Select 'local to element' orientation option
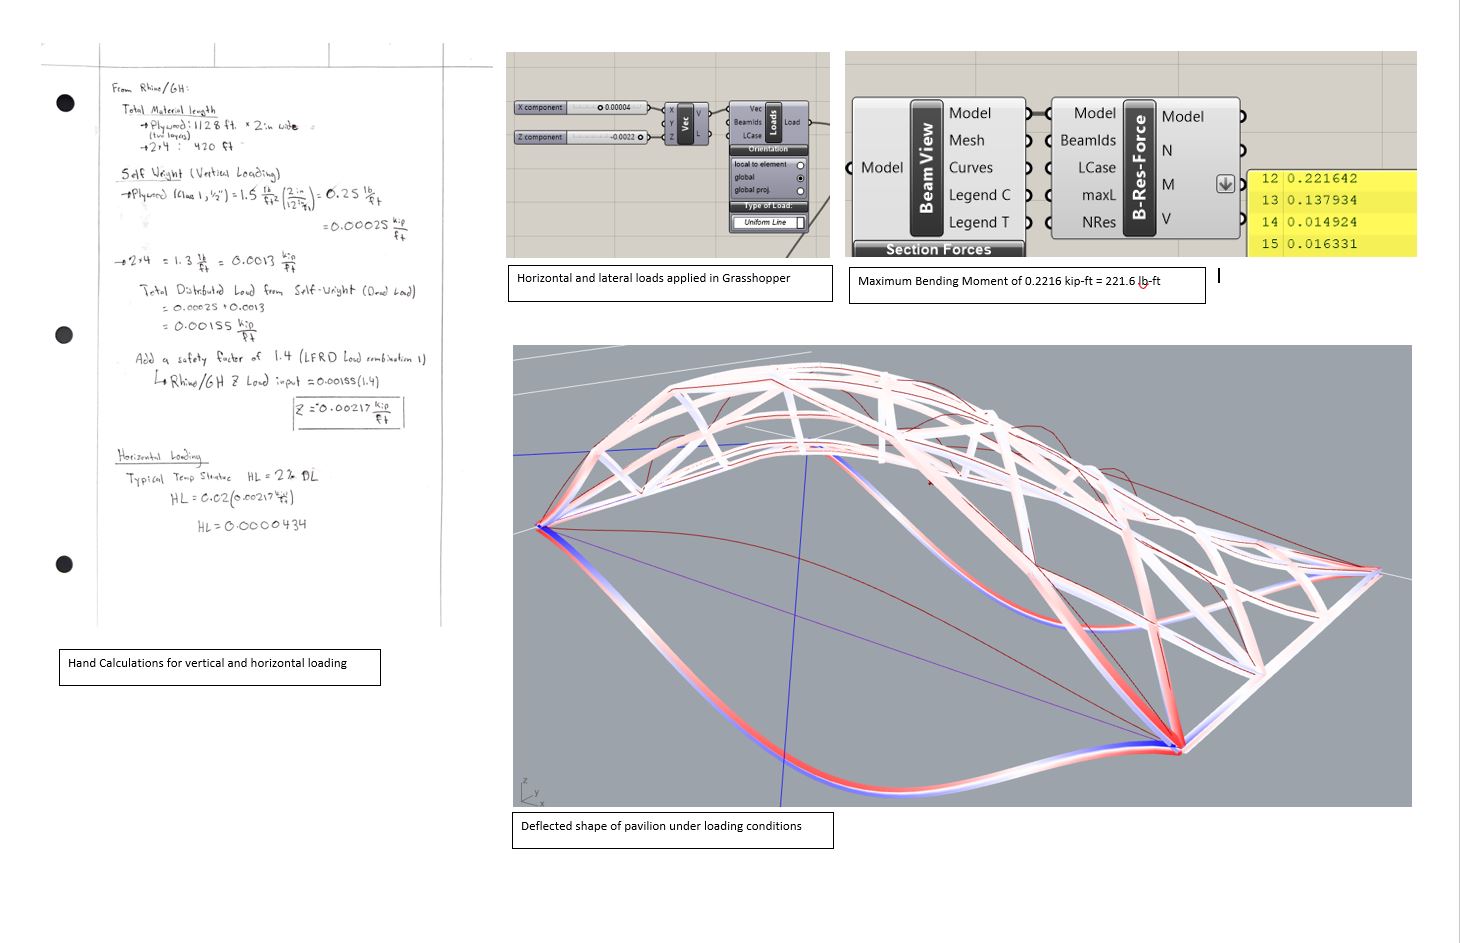This screenshot has width=1460, height=943. click(x=800, y=165)
